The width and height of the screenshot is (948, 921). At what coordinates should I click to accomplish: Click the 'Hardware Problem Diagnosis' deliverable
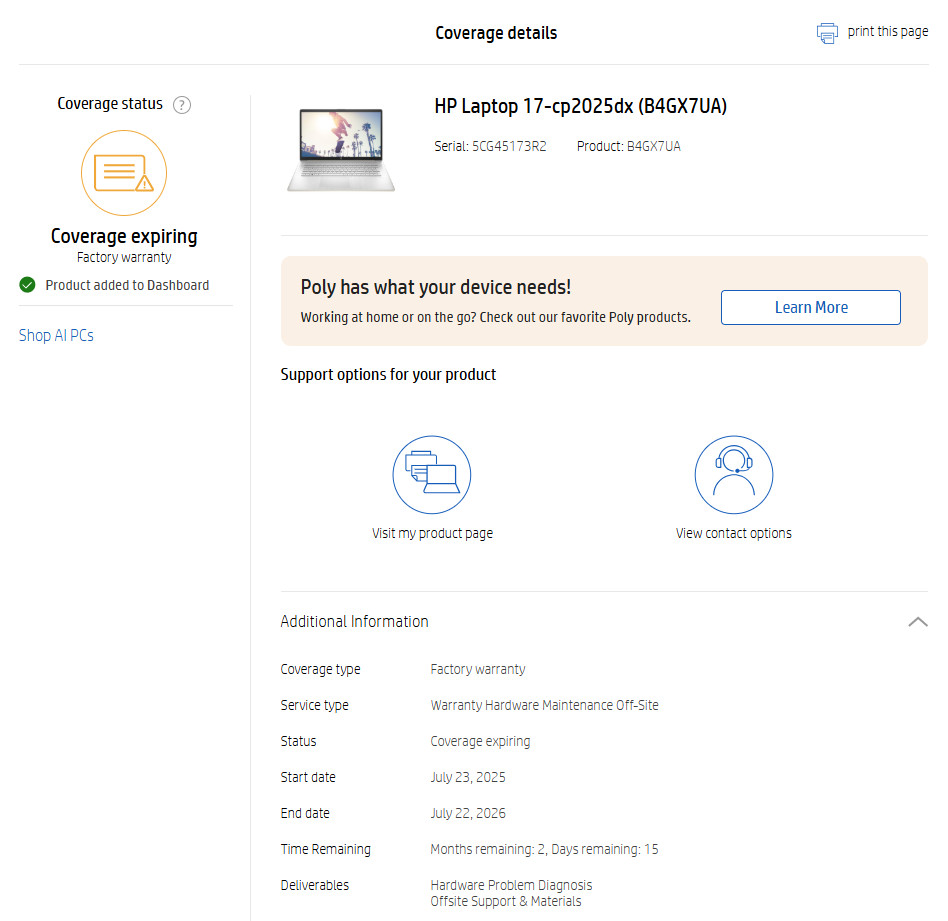click(511, 885)
